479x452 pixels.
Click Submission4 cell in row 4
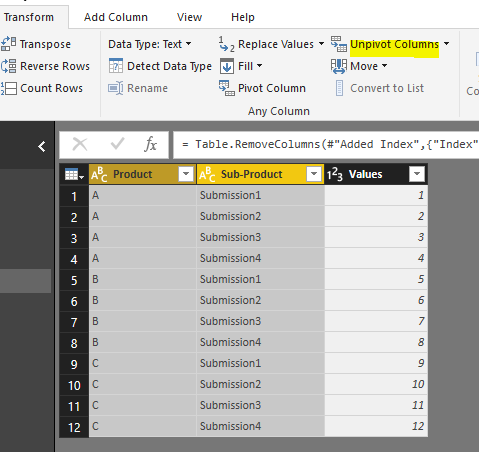(261, 258)
